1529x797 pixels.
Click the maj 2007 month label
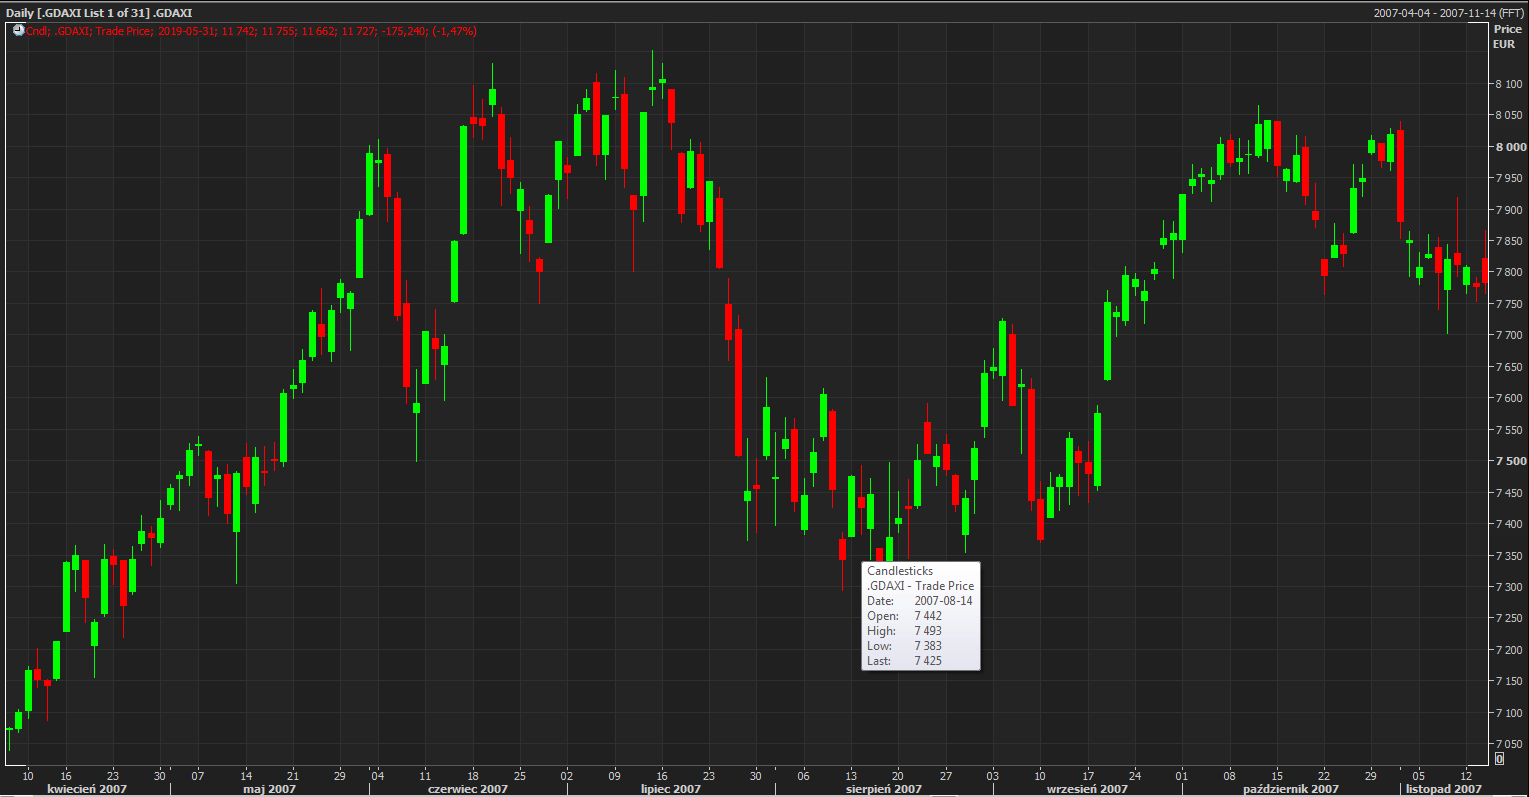coord(269,789)
